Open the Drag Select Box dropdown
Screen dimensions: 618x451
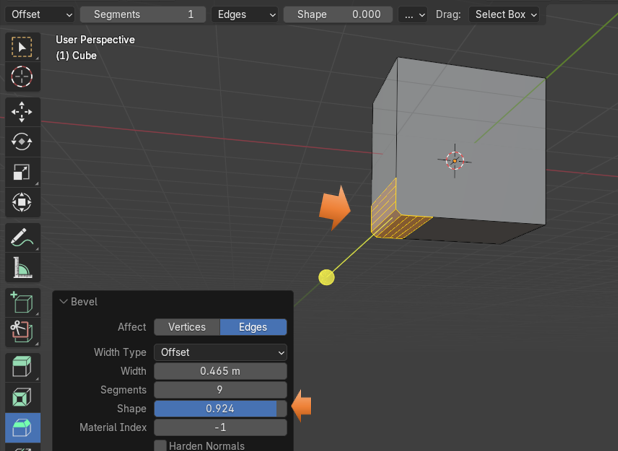pyautogui.click(x=505, y=14)
